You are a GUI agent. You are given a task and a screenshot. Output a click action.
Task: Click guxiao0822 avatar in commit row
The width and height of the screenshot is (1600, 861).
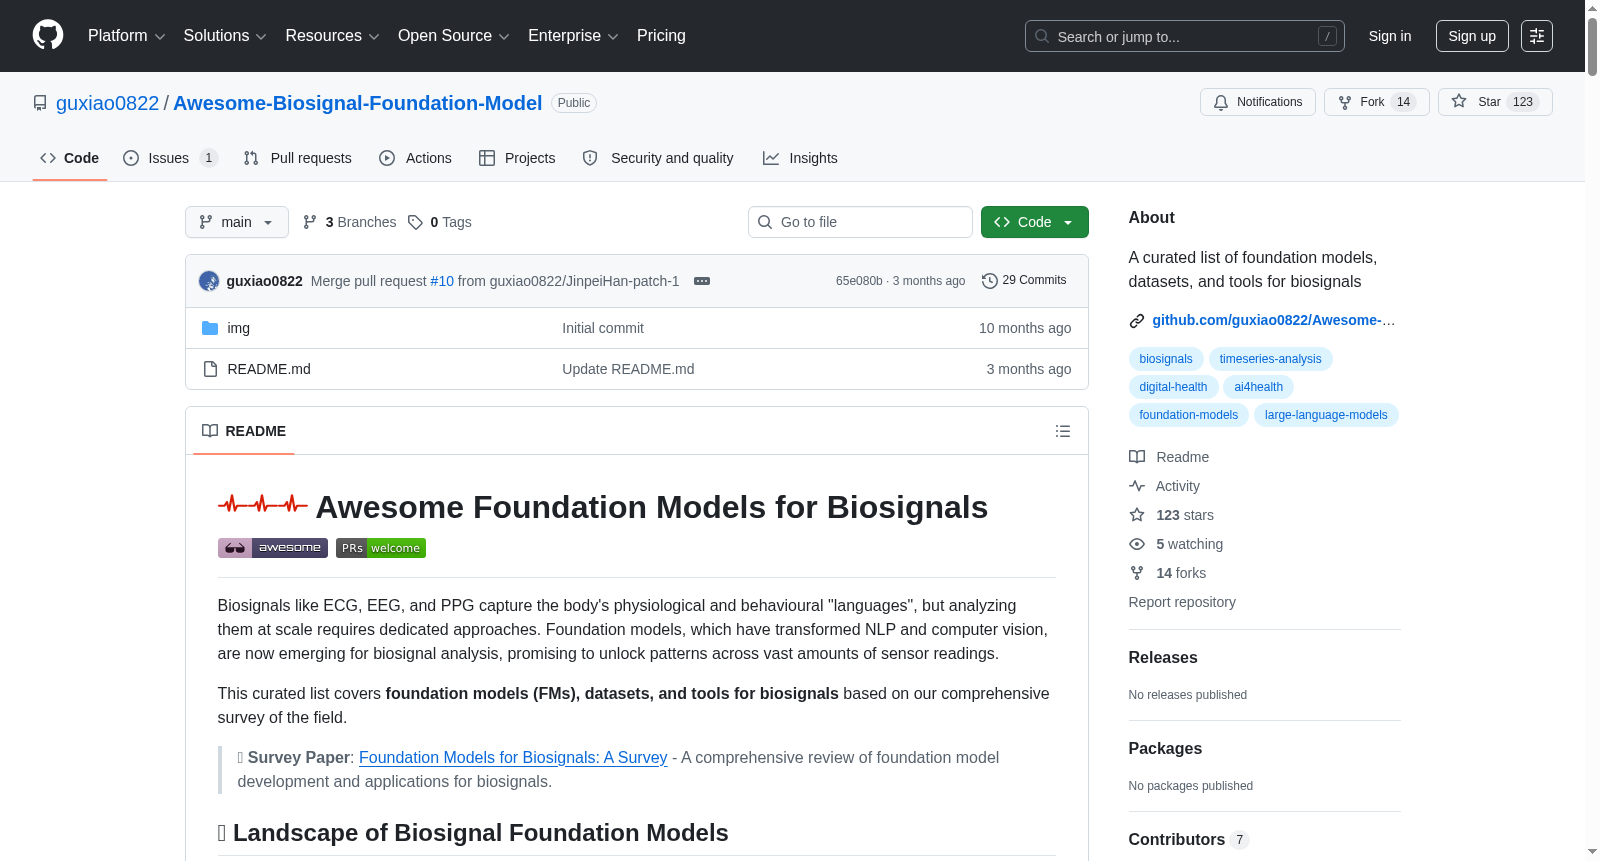tap(209, 281)
